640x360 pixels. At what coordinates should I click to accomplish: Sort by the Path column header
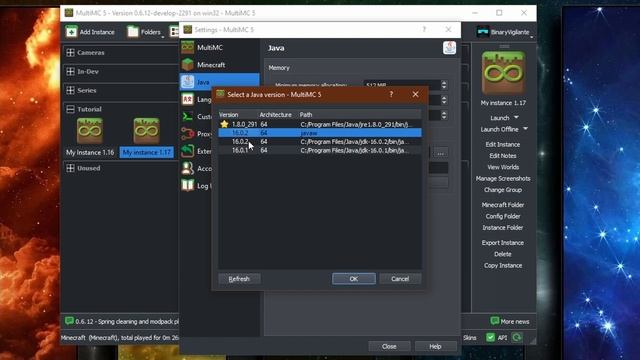click(360, 115)
